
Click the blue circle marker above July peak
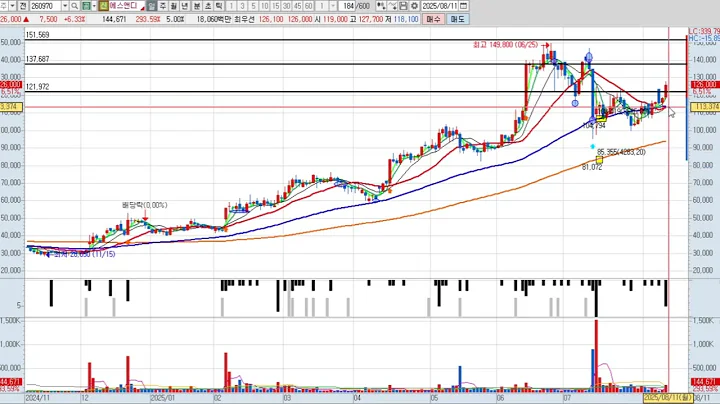click(x=589, y=58)
